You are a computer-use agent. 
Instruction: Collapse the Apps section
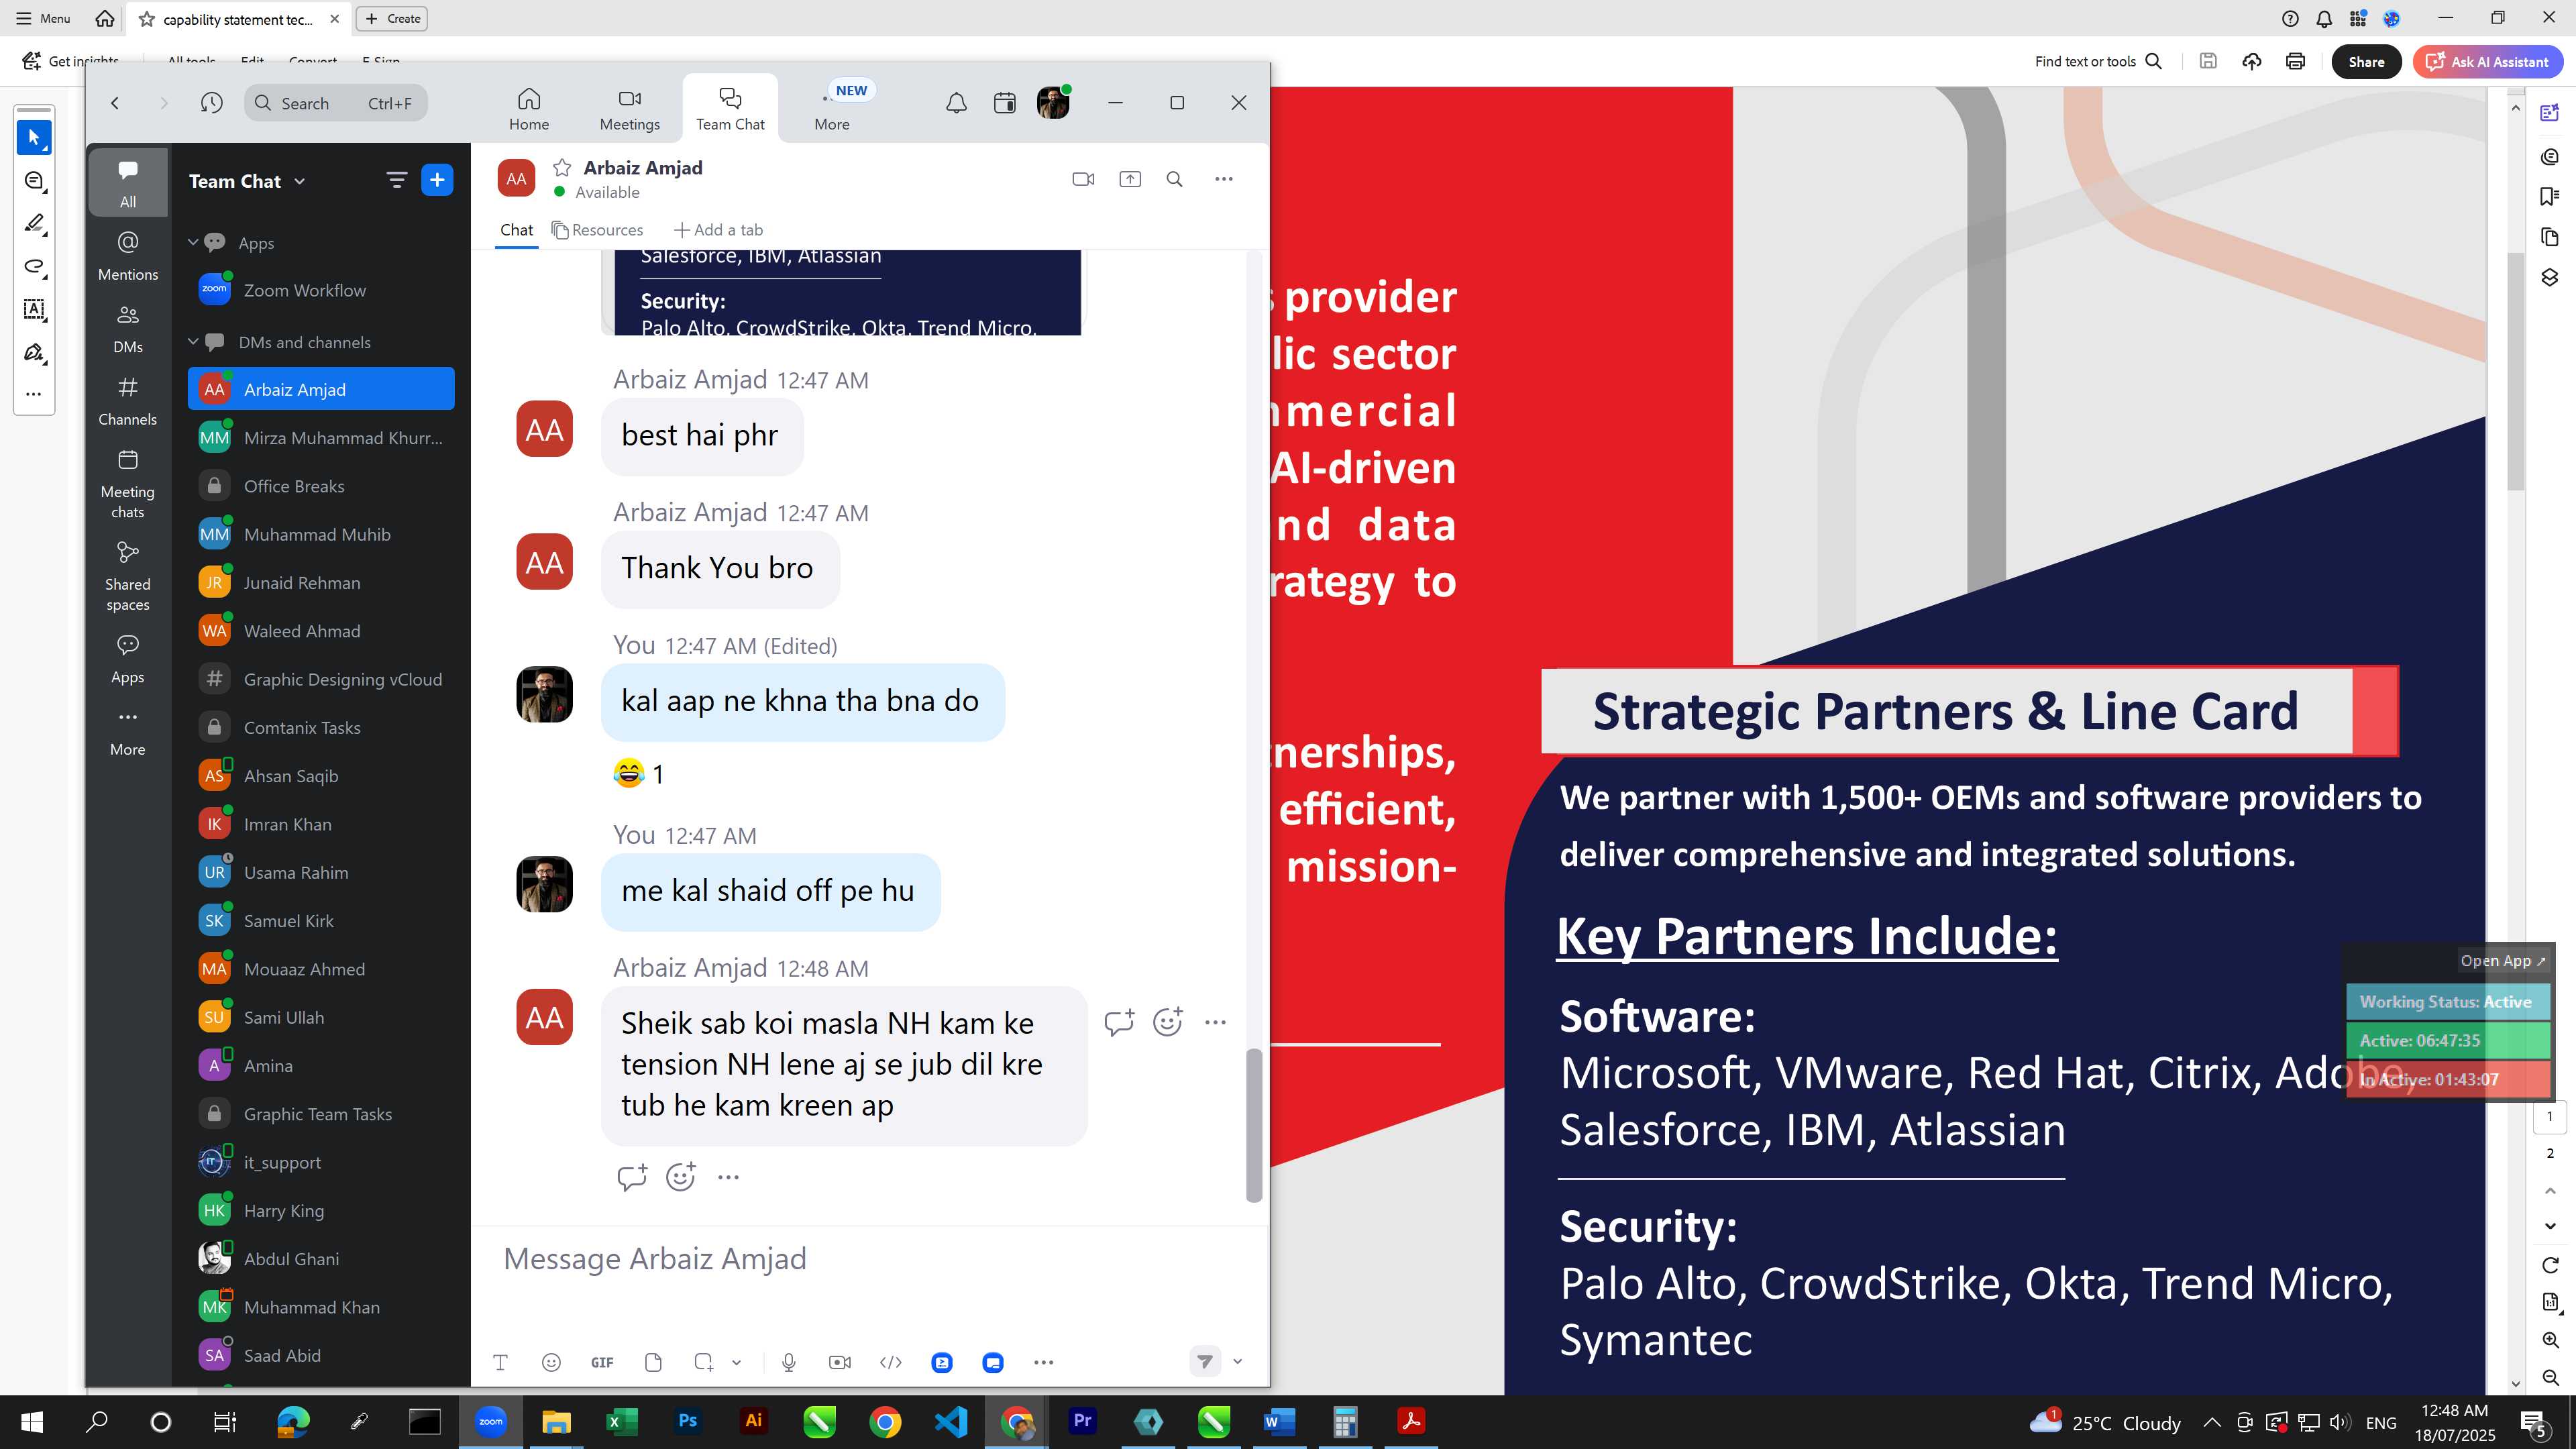click(x=193, y=243)
